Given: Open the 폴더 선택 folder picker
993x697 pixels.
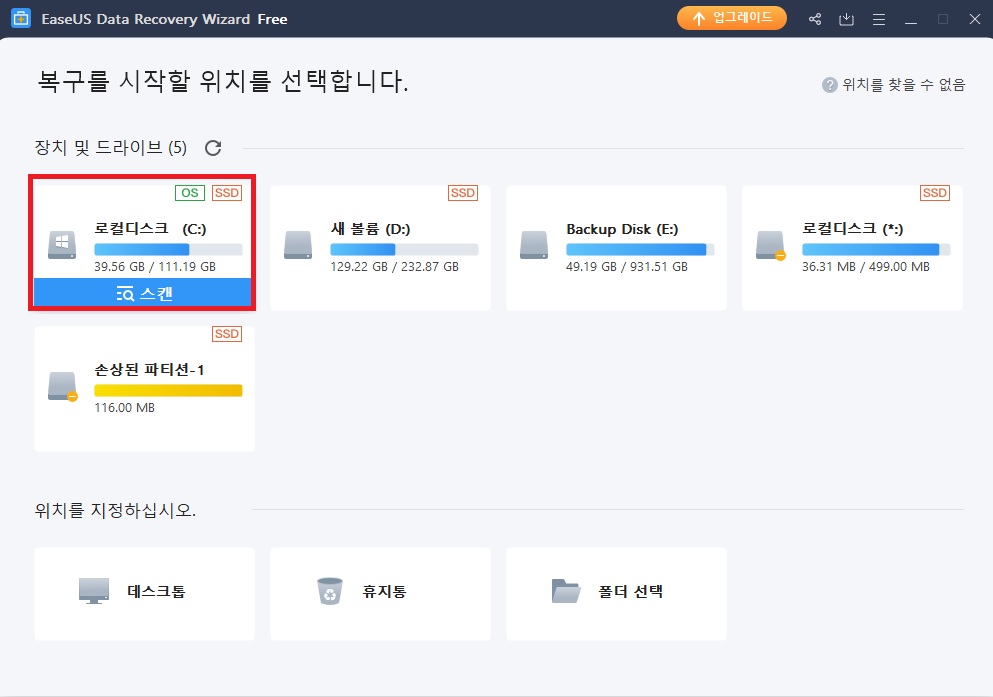Looking at the screenshot, I should [x=616, y=594].
